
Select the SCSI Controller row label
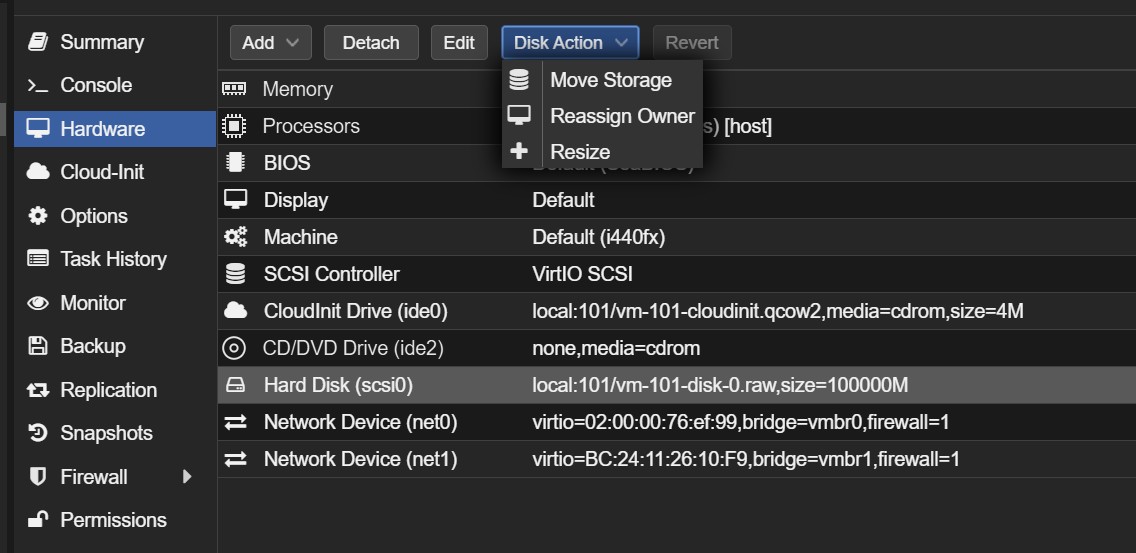pos(332,274)
